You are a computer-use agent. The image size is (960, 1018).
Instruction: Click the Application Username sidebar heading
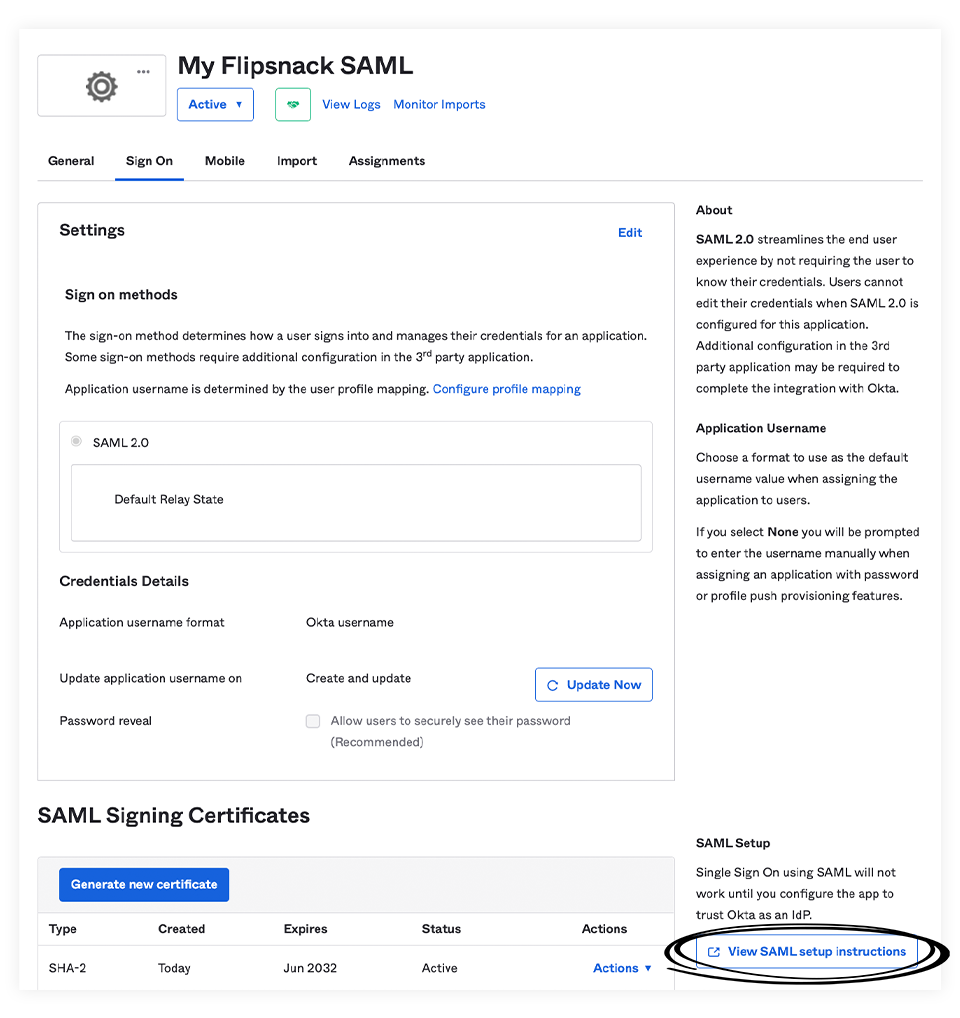tap(761, 428)
